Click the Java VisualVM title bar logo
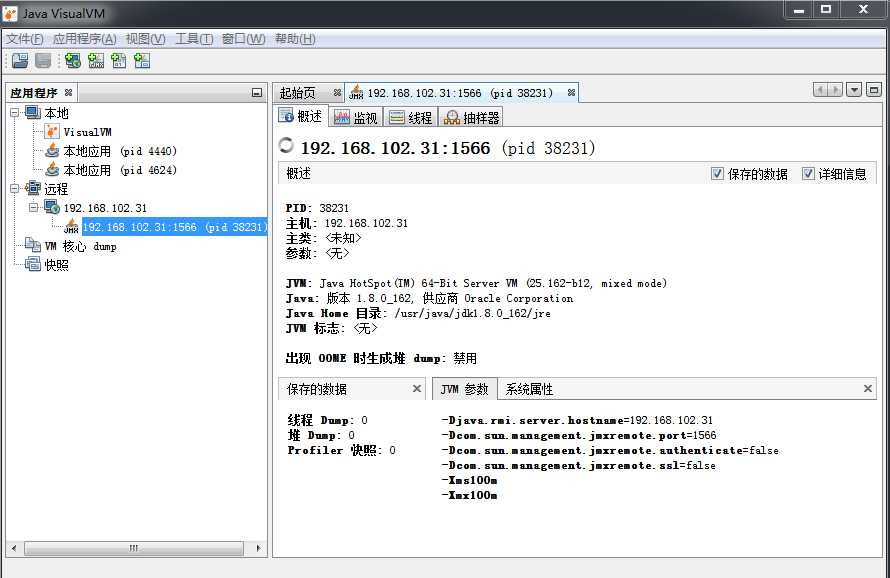 coord(10,13)
